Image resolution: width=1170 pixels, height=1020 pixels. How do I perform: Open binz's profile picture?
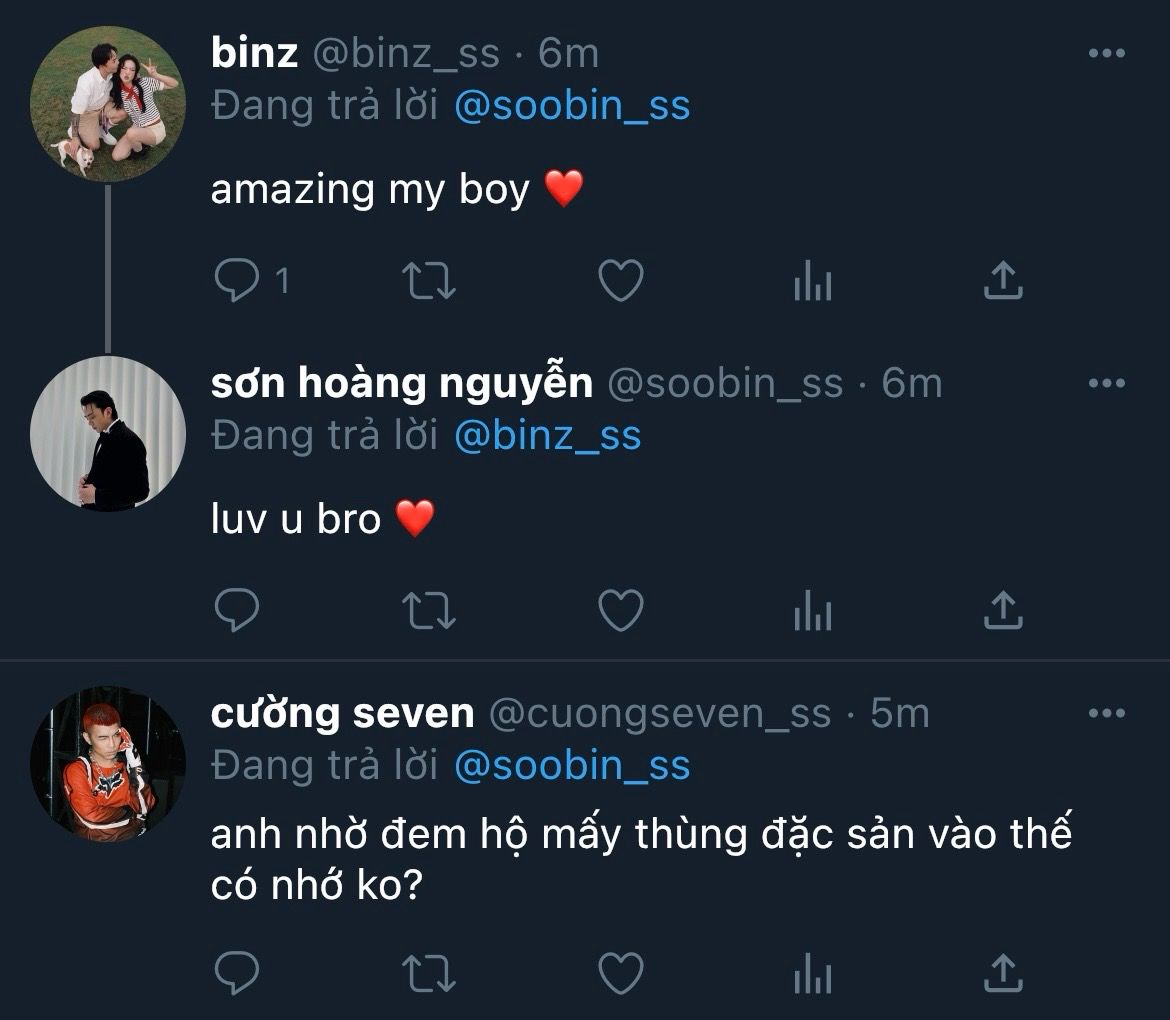click(x=107, y=104)
